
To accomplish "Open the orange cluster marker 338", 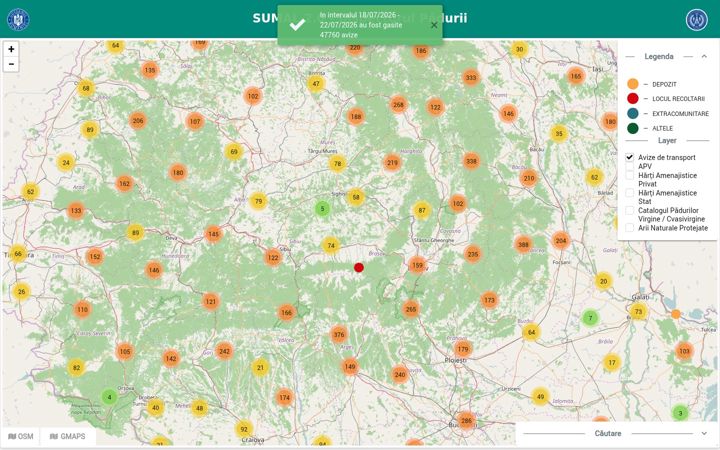I will (x=471, y=161).
